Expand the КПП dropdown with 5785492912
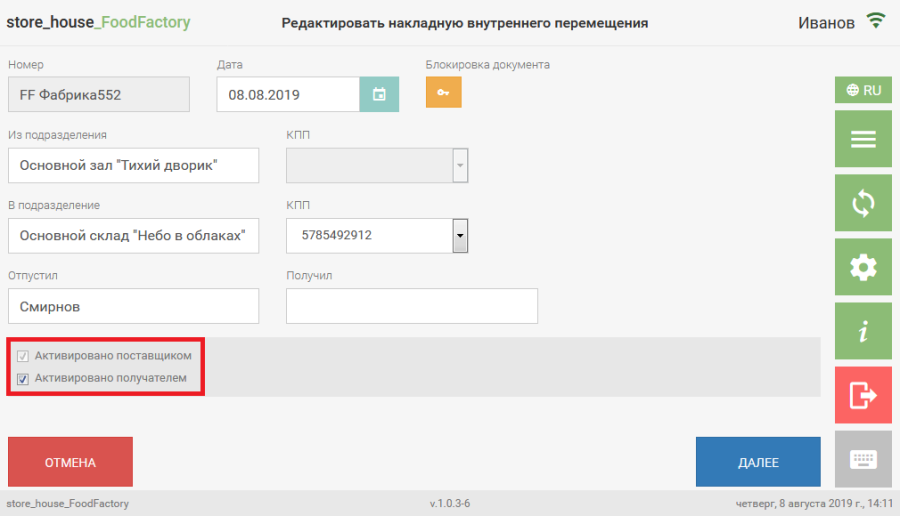Screen dimensions: 900x516 (x=460, y=236)
